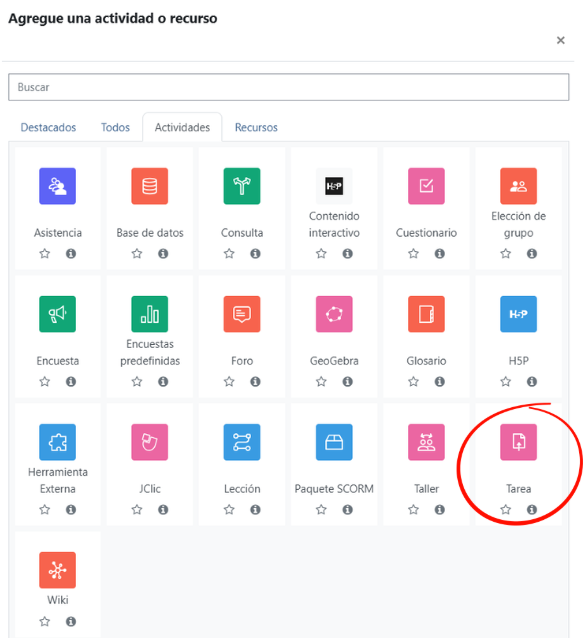587x638 pixels.
Task: Add the Taller activity
Action: [426, 442]
